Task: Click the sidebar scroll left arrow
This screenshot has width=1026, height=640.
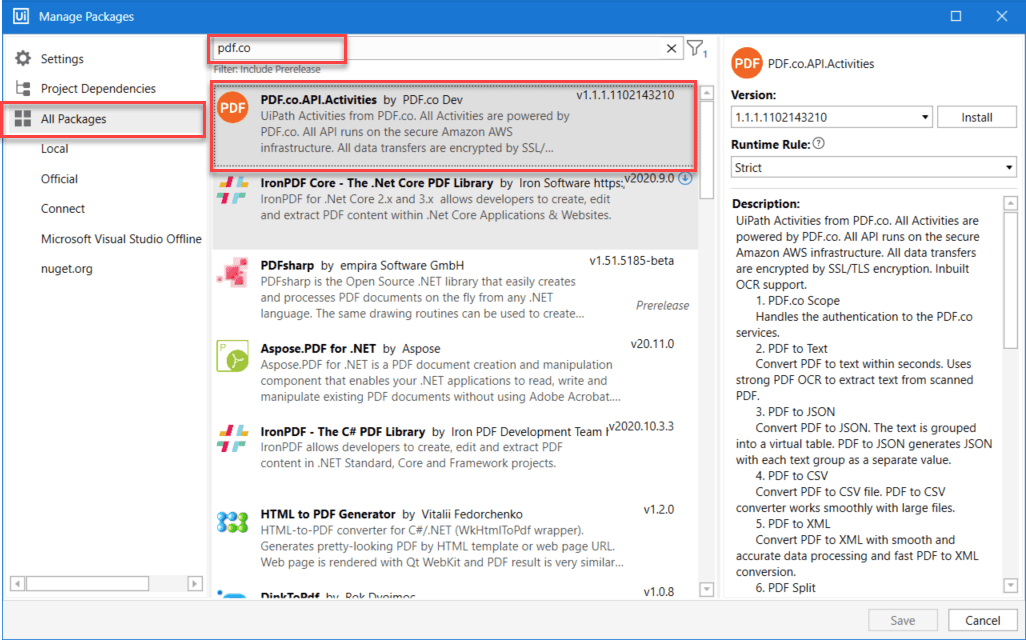Action: [18, 583]
